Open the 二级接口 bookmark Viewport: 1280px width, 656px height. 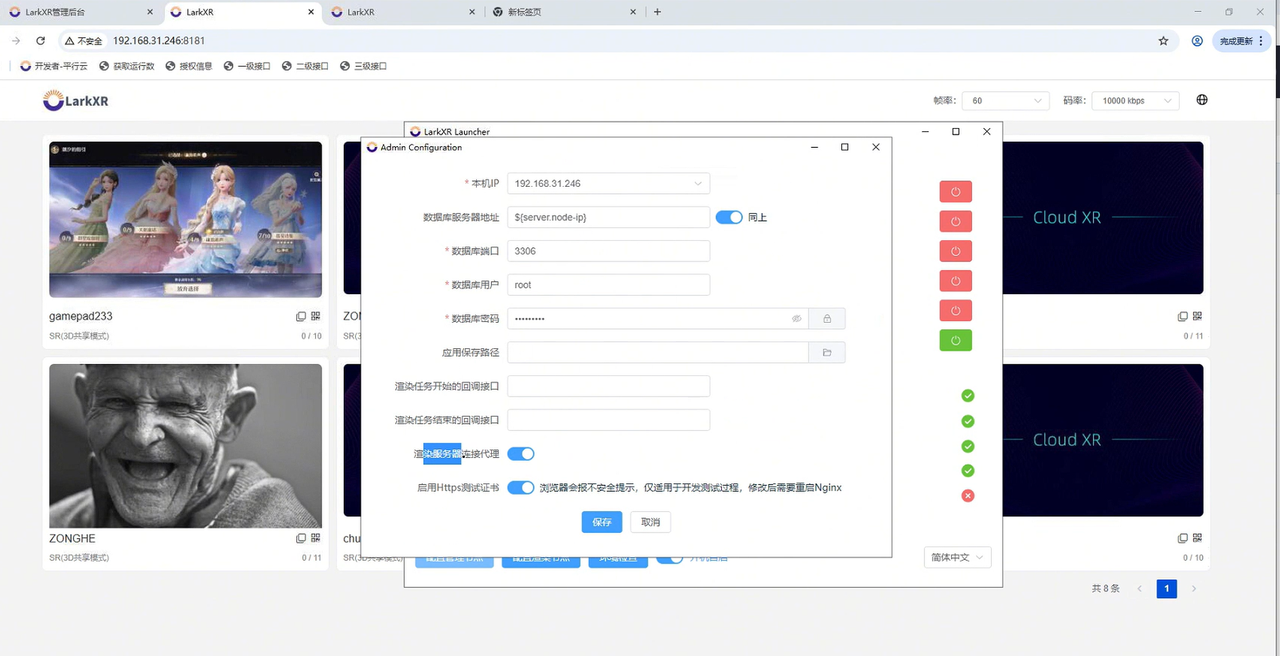(305, 66)
